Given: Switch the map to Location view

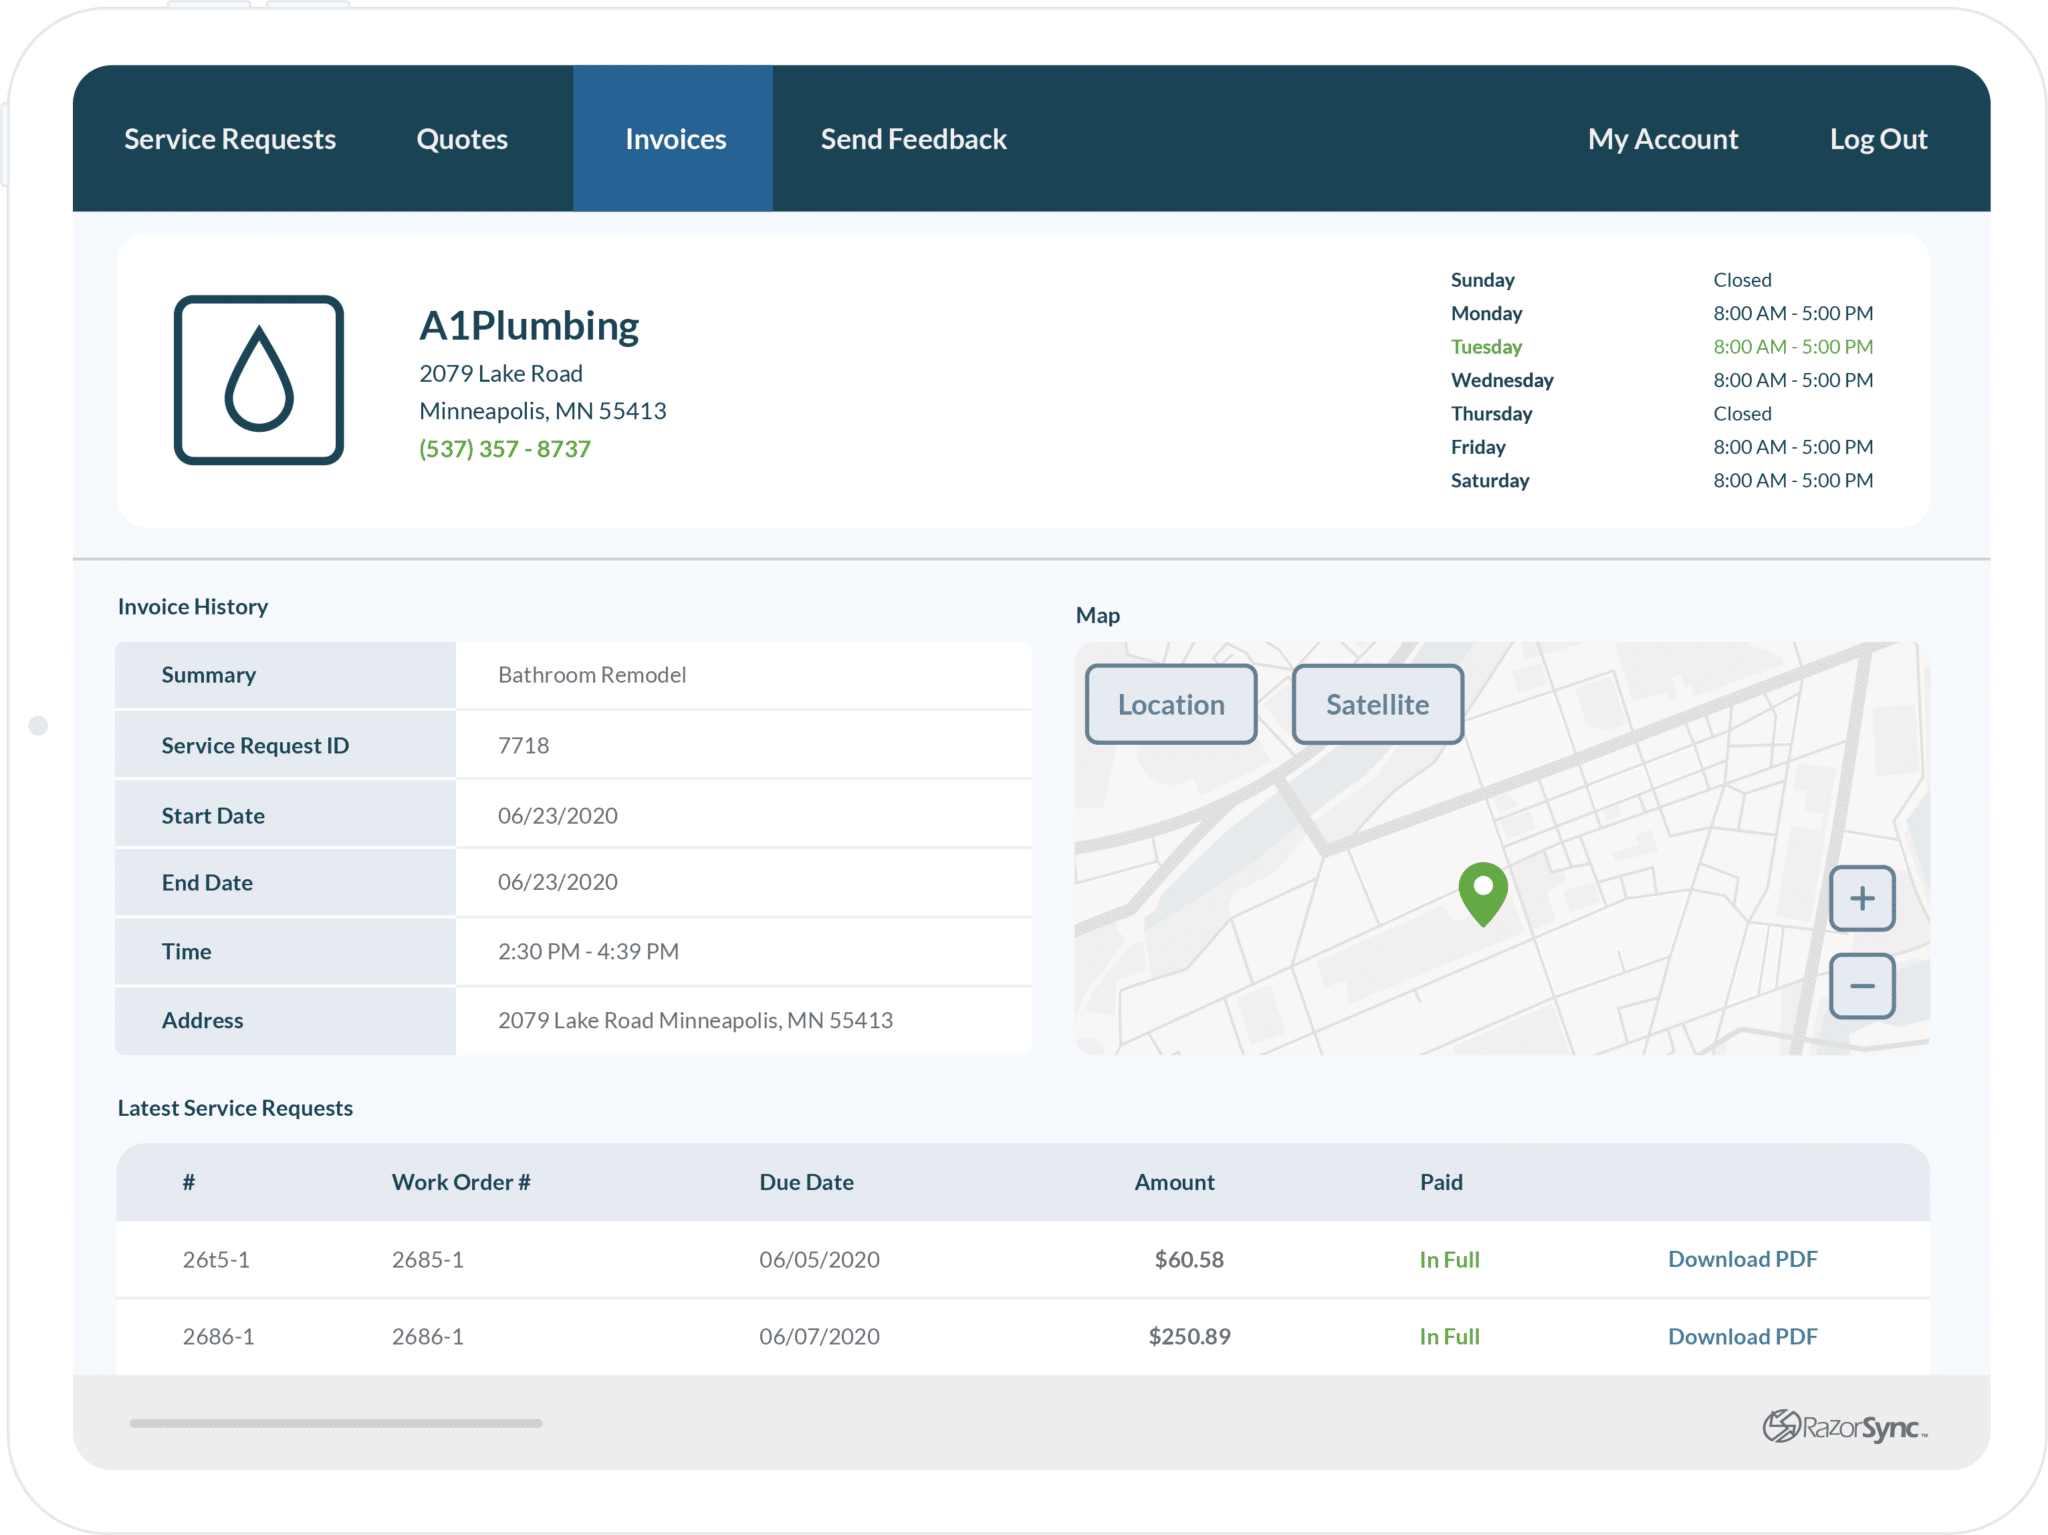Looking at the screenshot, I should [x=1170, y=704].
